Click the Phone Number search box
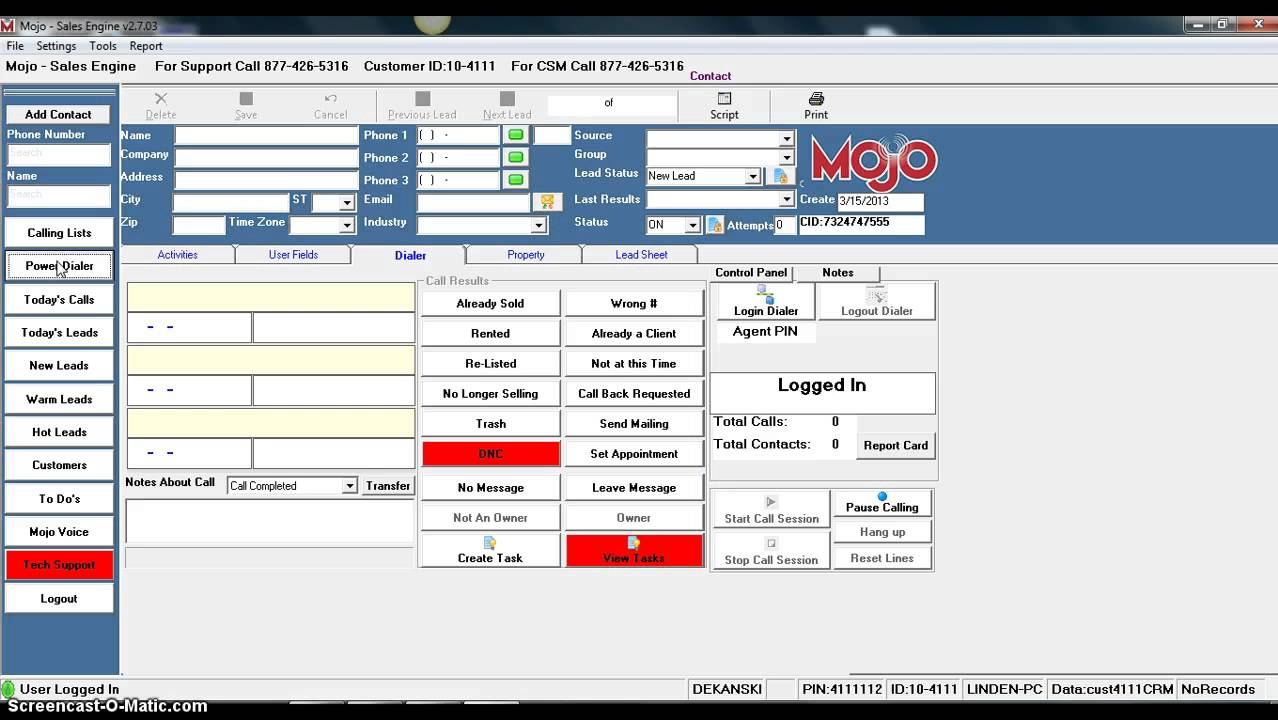 pyautogui.click(x=58, y=154)
